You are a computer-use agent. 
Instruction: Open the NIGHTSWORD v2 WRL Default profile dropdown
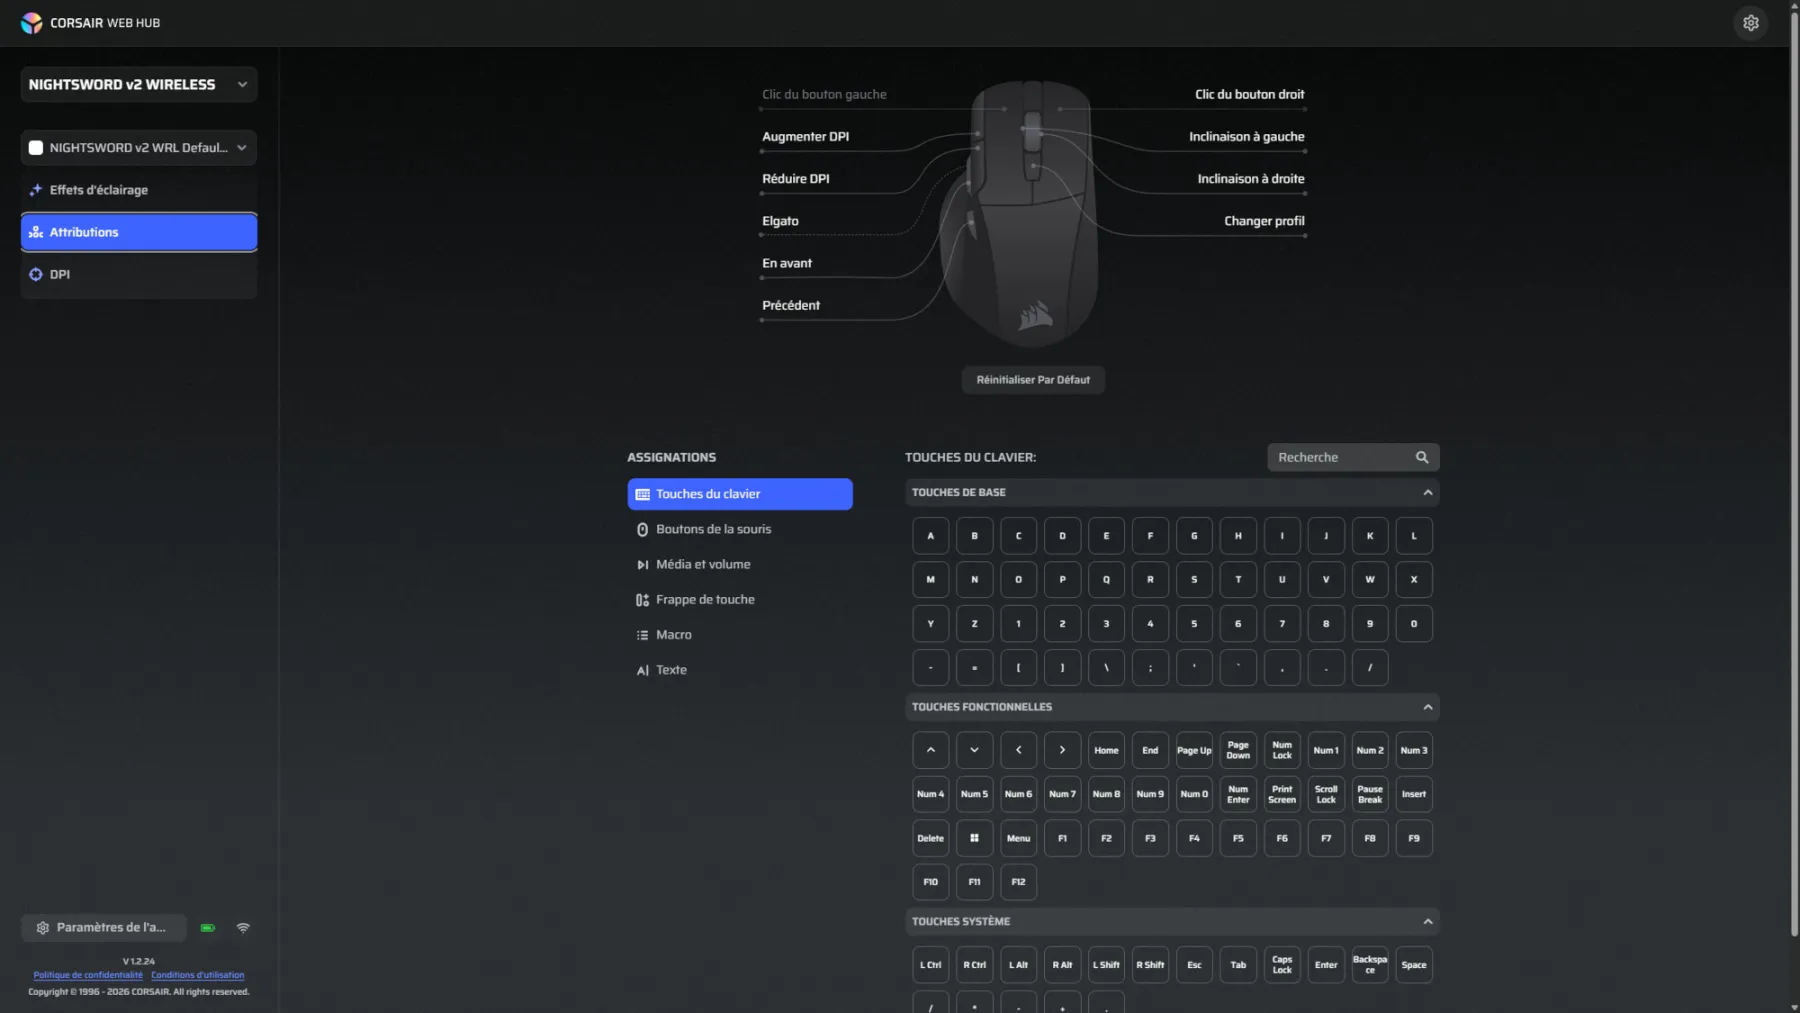pyautogui.click(x=139, y=148)
